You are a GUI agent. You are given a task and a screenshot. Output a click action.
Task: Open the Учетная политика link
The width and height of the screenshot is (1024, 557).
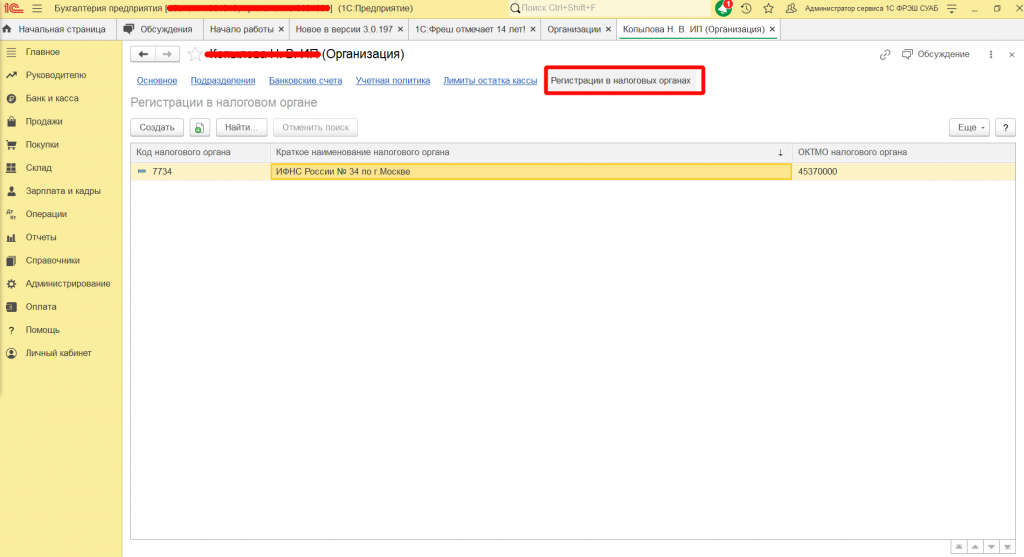pos(392,80)
